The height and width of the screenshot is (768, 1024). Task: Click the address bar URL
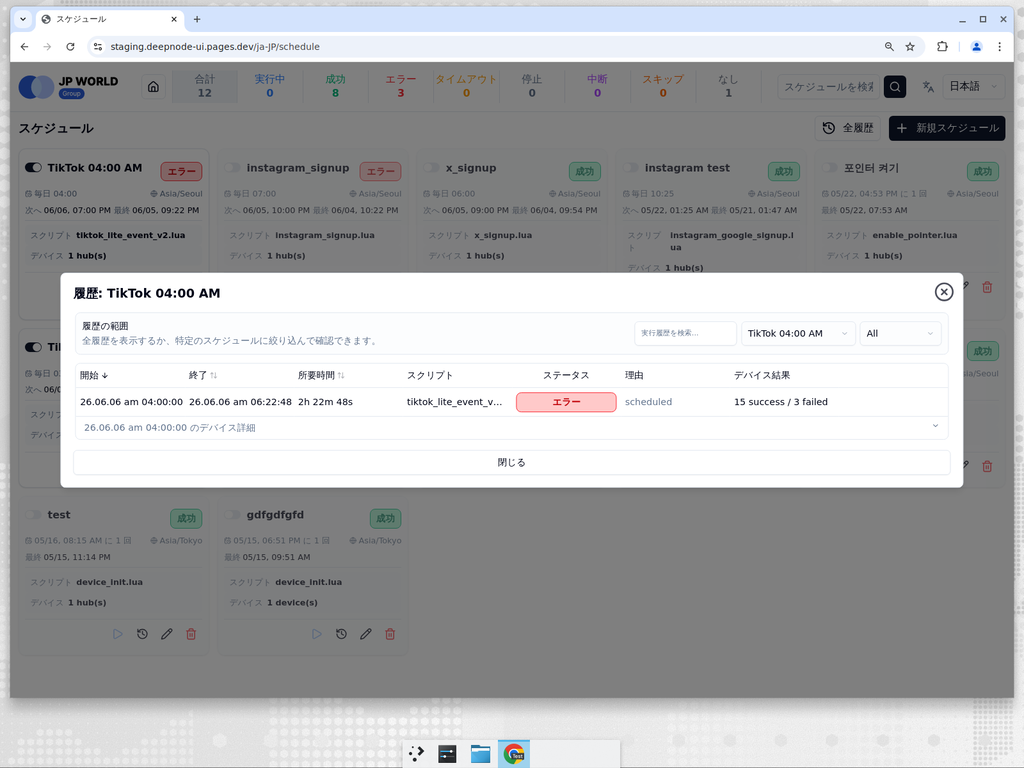click(215, 46)
